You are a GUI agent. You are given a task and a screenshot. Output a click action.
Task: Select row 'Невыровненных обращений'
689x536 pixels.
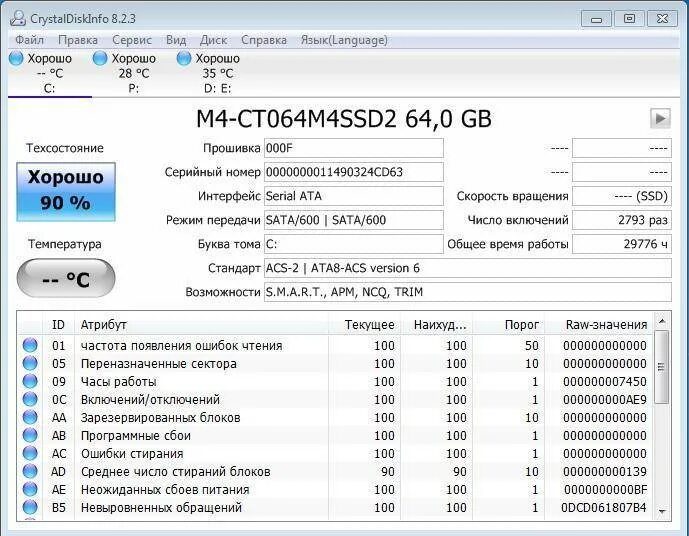pos(335,507)
